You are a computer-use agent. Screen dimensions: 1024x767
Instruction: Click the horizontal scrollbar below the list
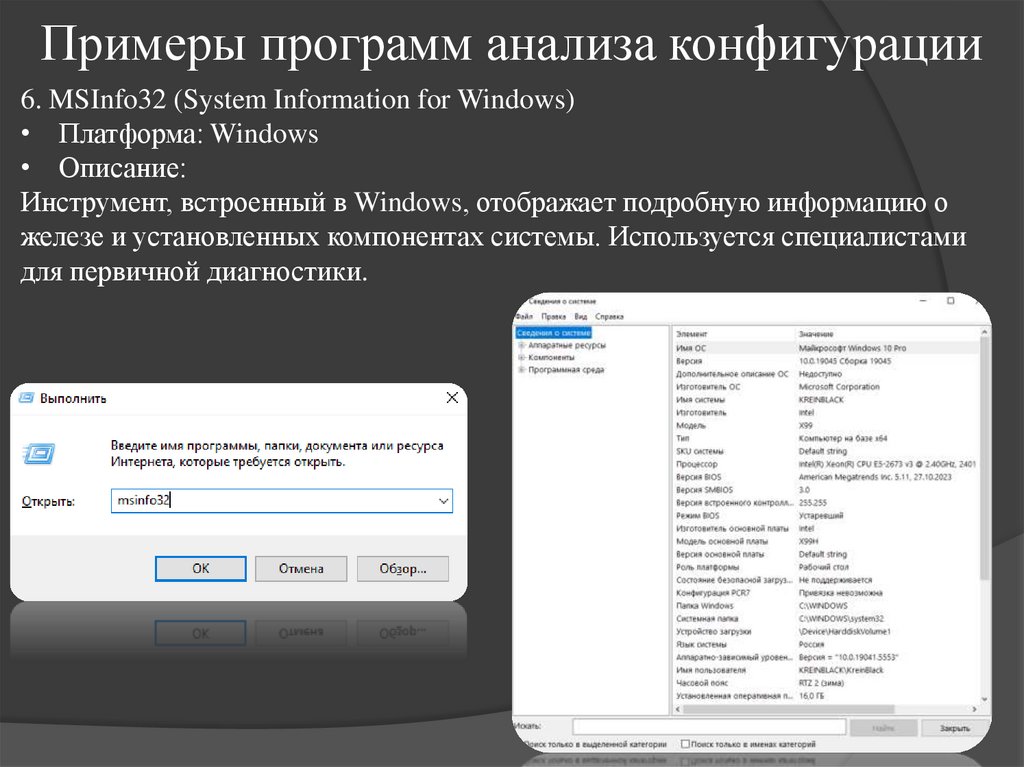click(x=790, y=709)
